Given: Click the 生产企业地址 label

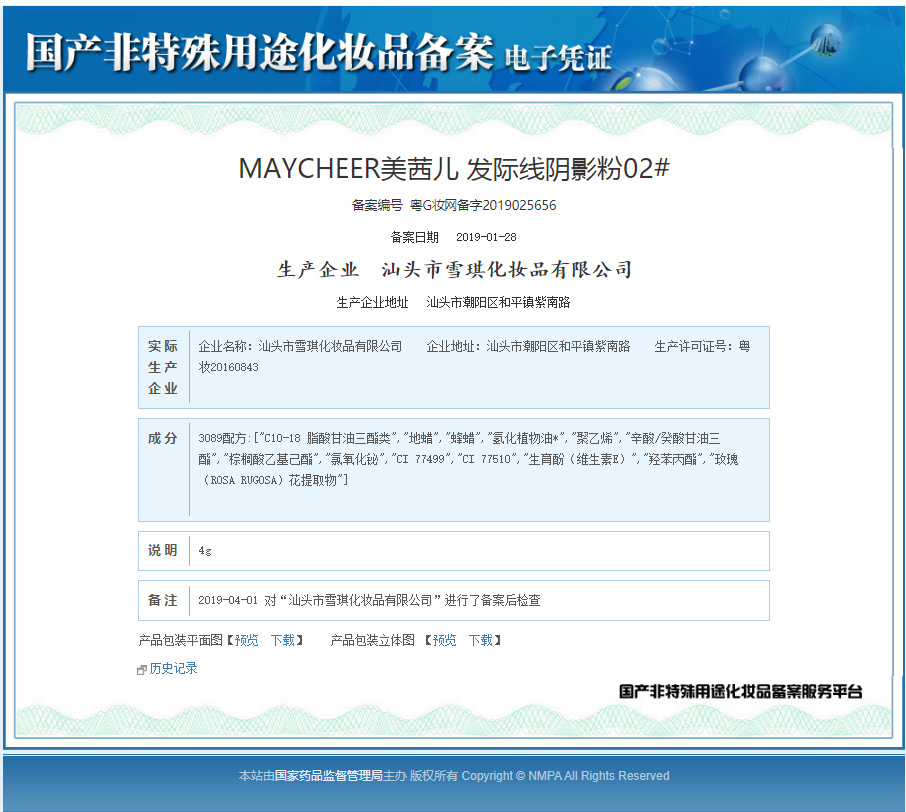Looking at the screenshot, I should click(372, 302).
